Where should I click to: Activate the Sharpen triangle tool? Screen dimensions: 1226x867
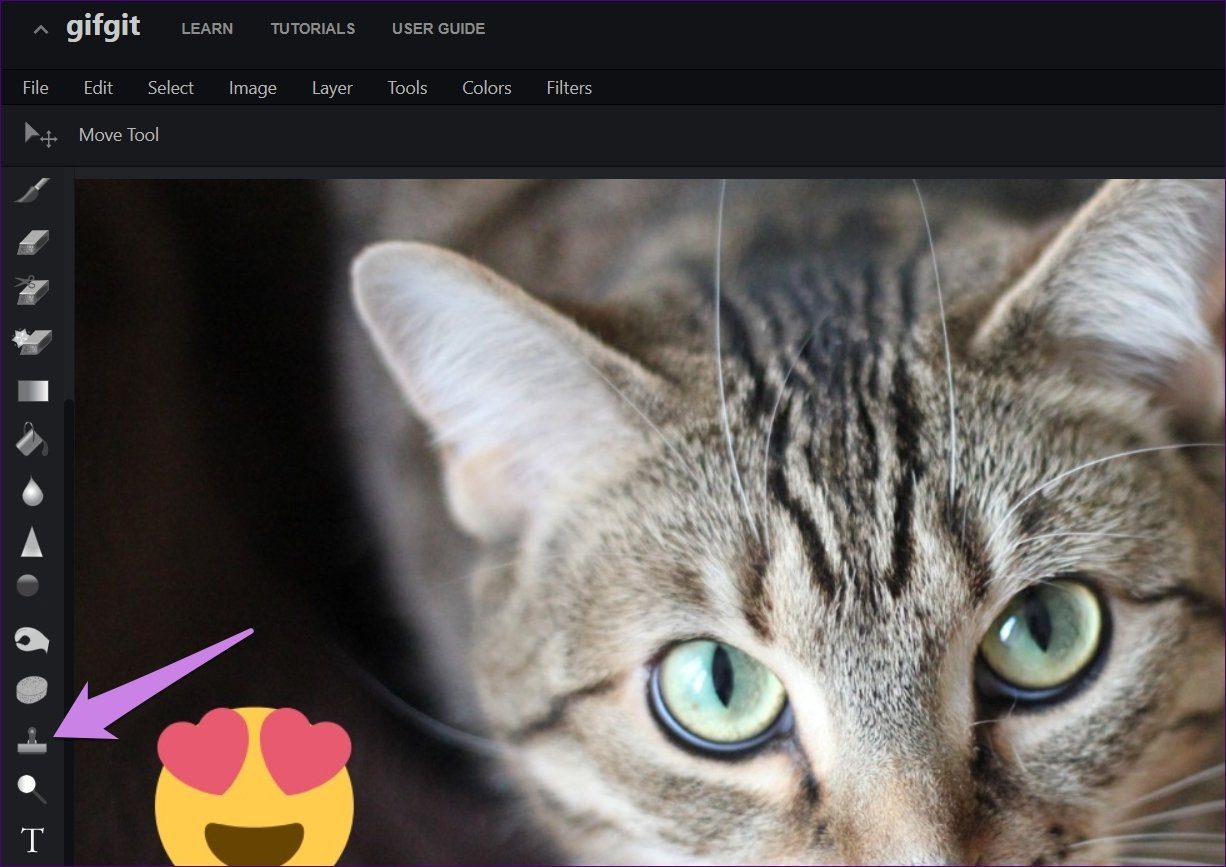32,542
